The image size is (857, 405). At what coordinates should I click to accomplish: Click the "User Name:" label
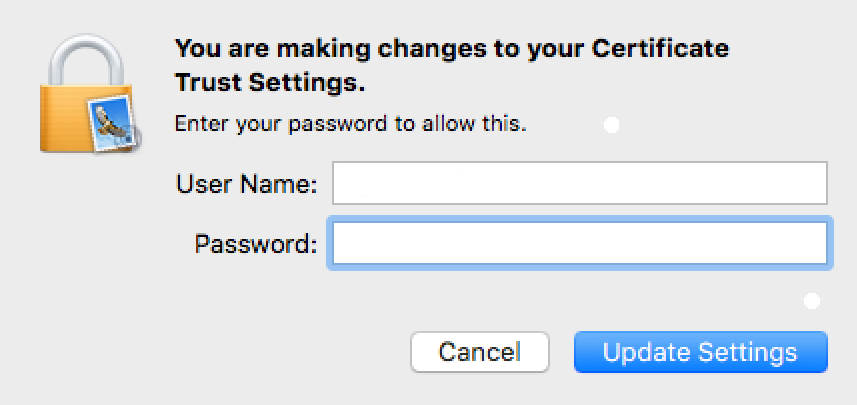point(247,184)
